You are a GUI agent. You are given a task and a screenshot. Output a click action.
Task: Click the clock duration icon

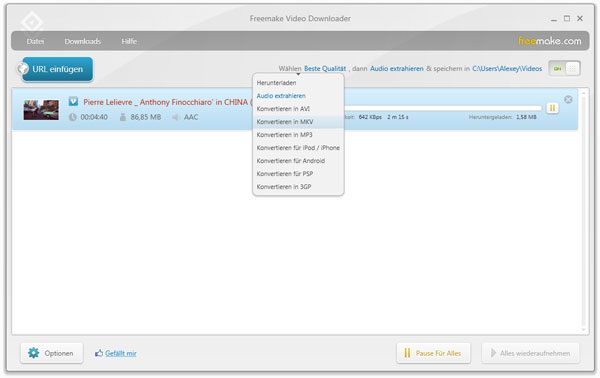pos(73,117)
